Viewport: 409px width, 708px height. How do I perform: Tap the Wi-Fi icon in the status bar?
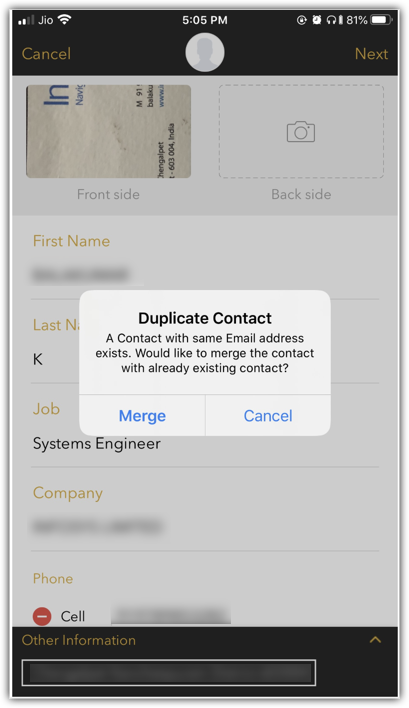(x=65, y=19)
